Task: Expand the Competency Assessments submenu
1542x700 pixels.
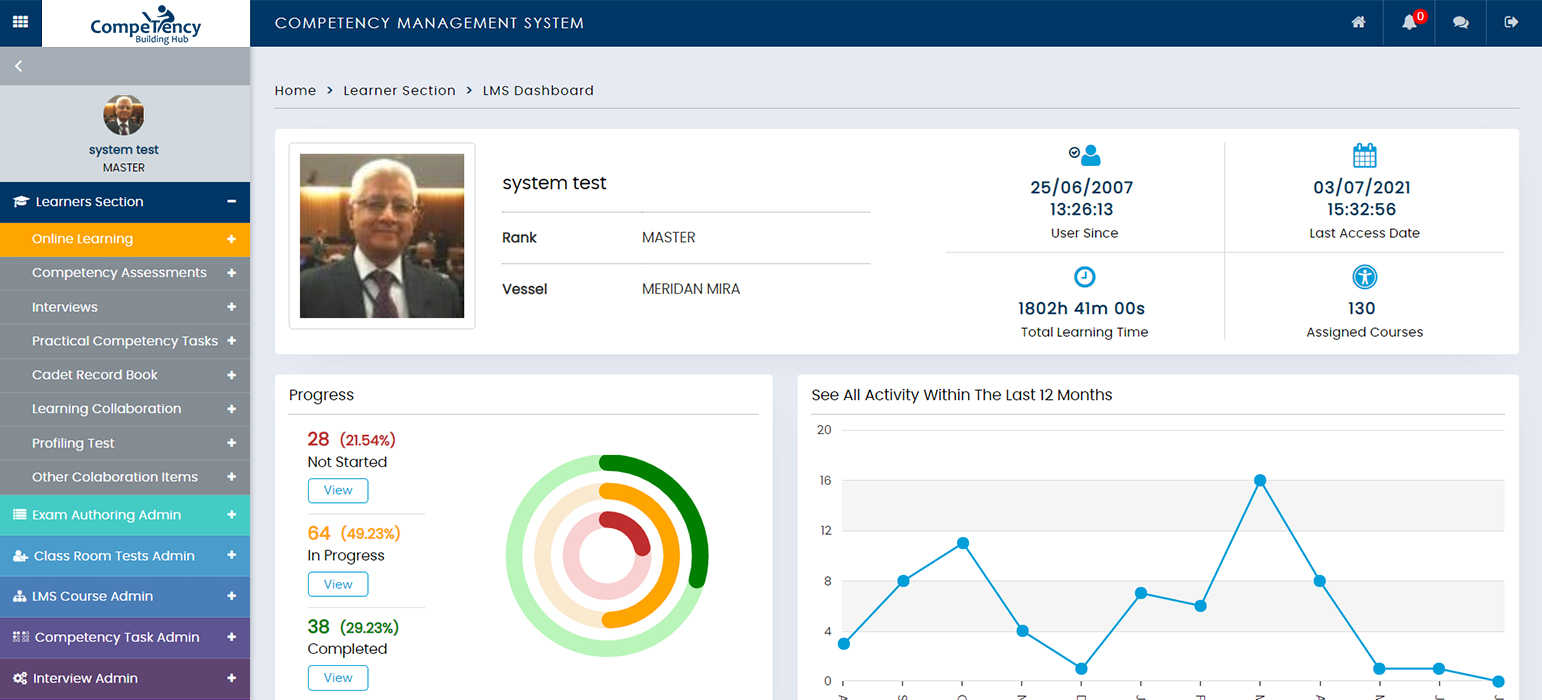Action: tap(231, 273)
